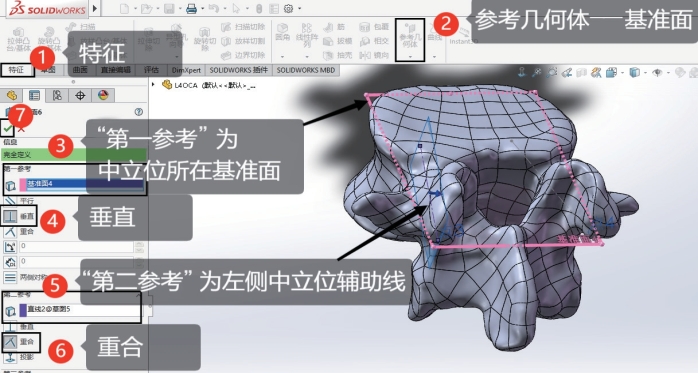This screenshot has width=698, height=373.
Task: Switch to the 特征 features tab
Action: click(x=16, y=70)
